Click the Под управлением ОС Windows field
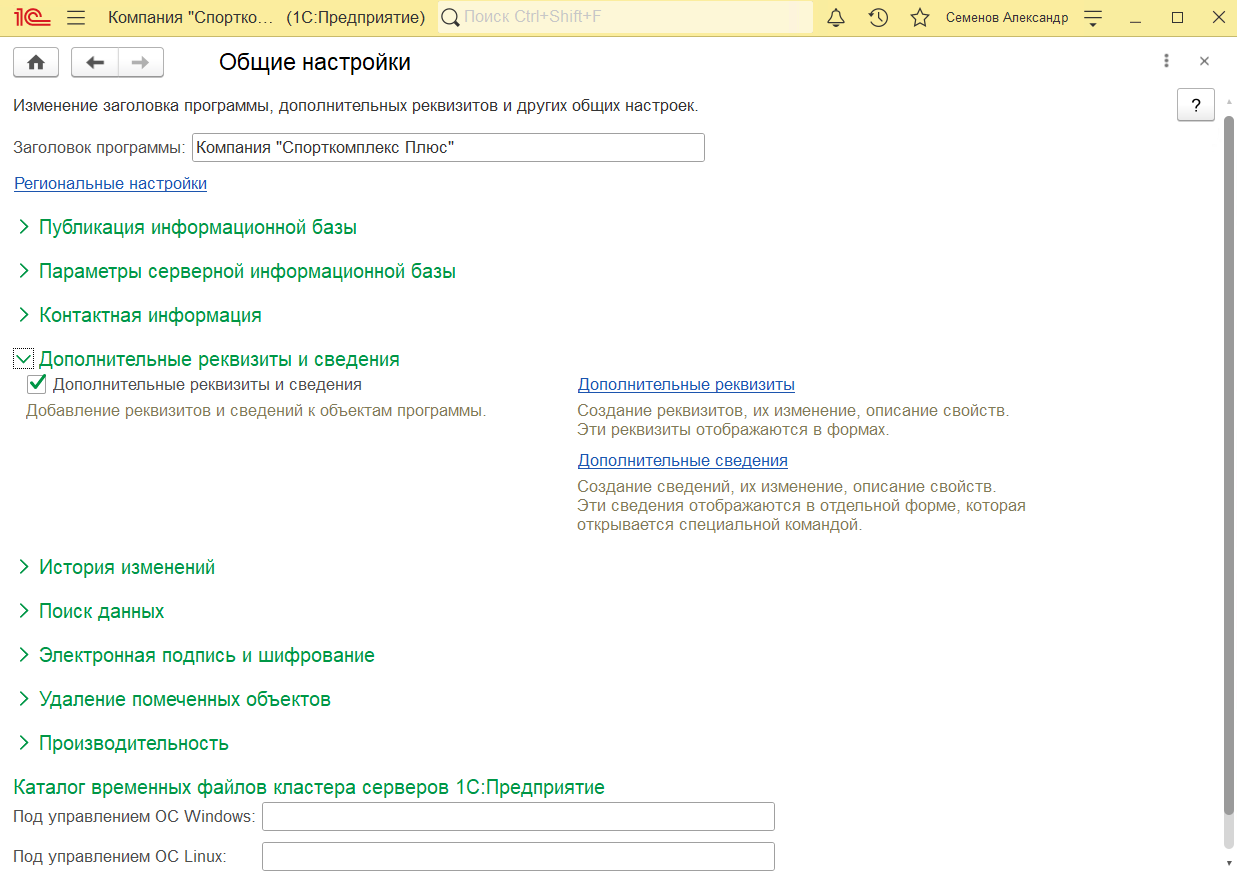Image resolution: width=1237 pixels, height=891 pixels. (518, 816)
